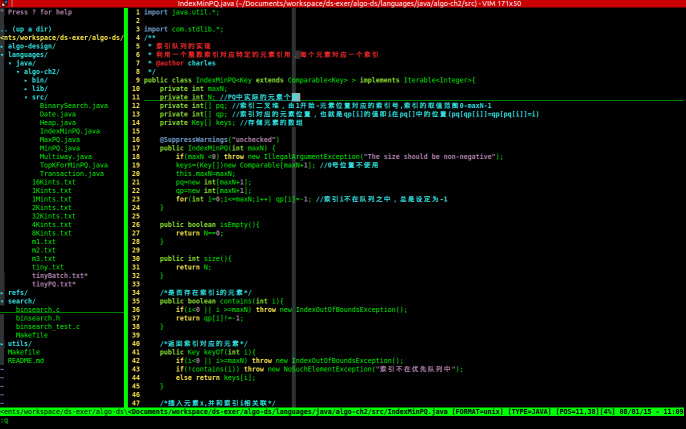This screenshot has height=429, width=686.
Task: Click the 'this.maxN=maxN;' statement
Action: (206, 174)
